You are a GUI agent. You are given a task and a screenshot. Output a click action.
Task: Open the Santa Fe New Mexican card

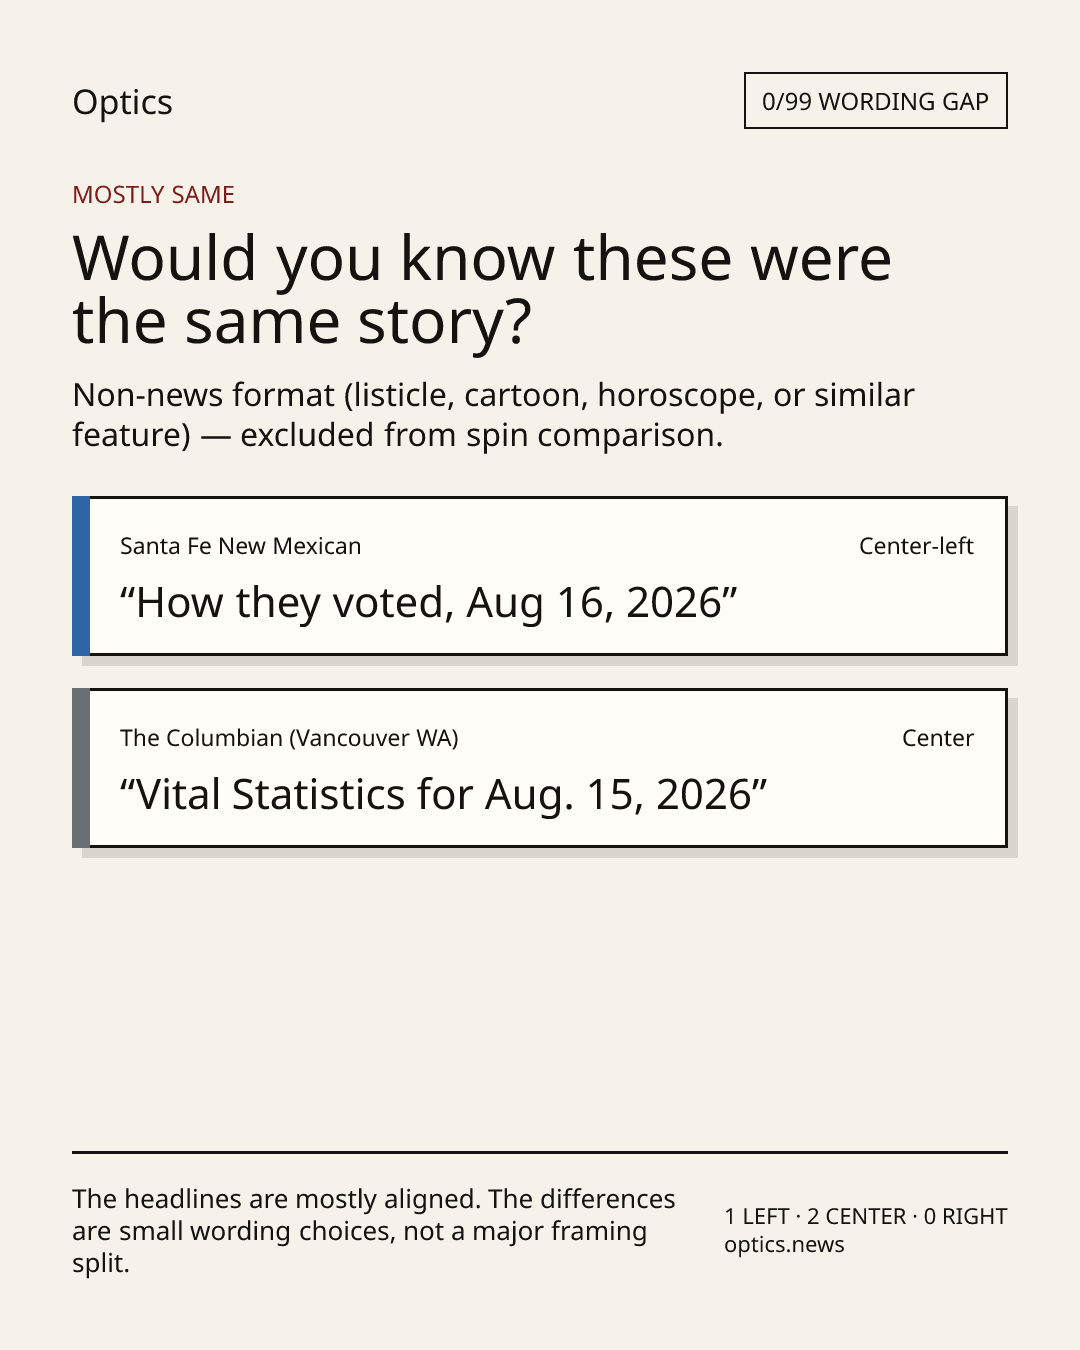coord(540,576)
